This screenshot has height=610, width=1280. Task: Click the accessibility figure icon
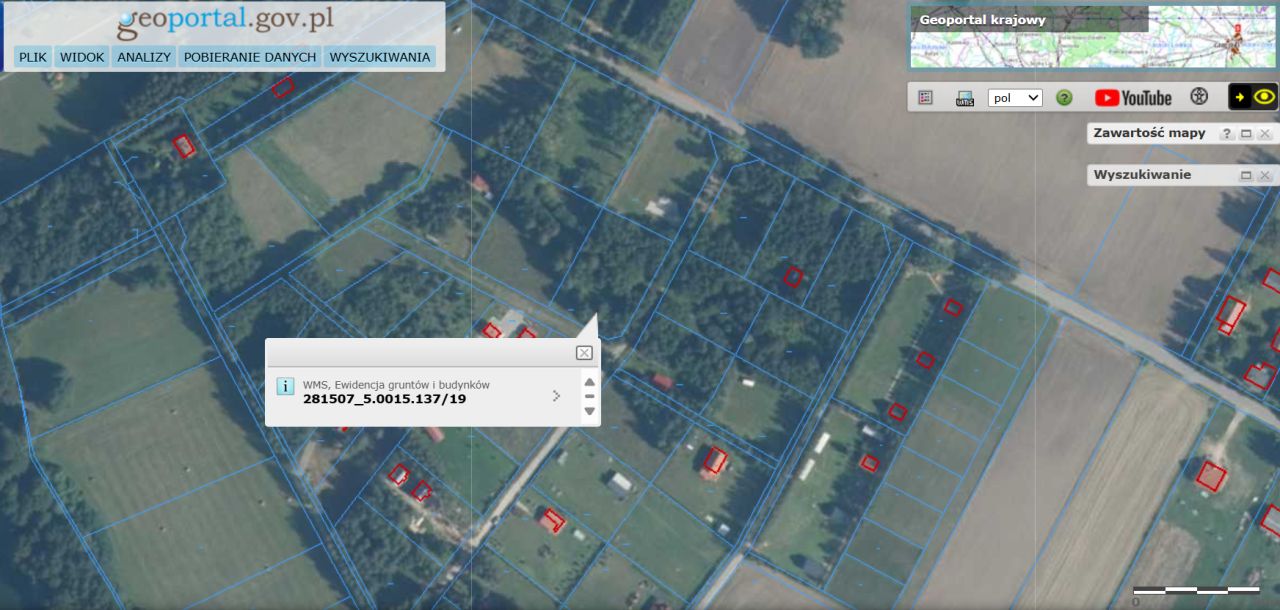pyautogui.click(x=1199, y=97)
